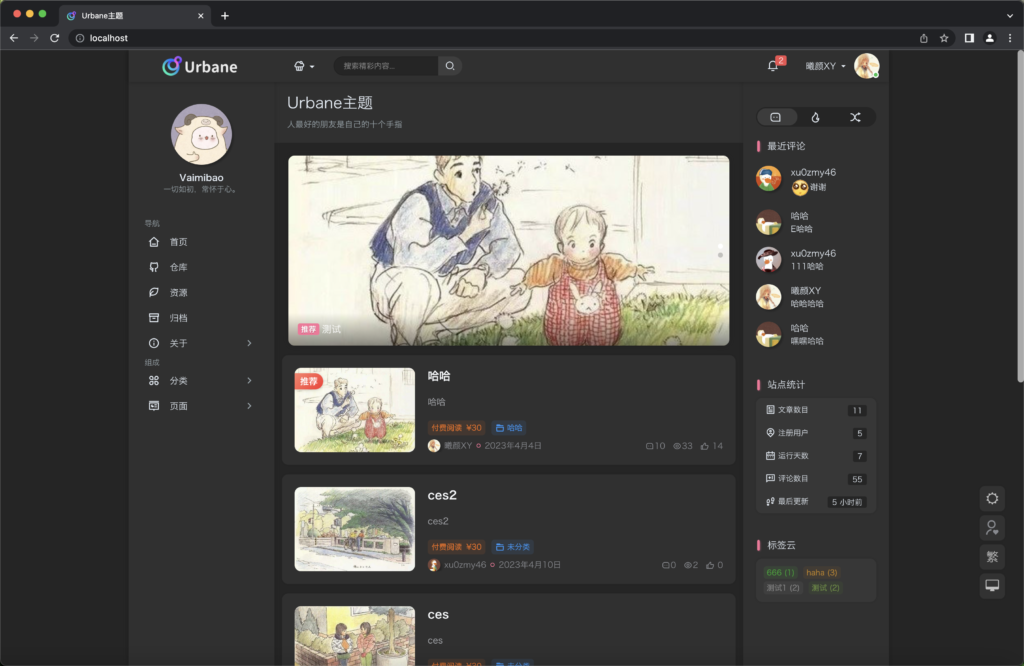Click the leaf 资源 sidebar icon
Image resolution: width=1024 pixels, height=666 pixels.
(154, 293)
